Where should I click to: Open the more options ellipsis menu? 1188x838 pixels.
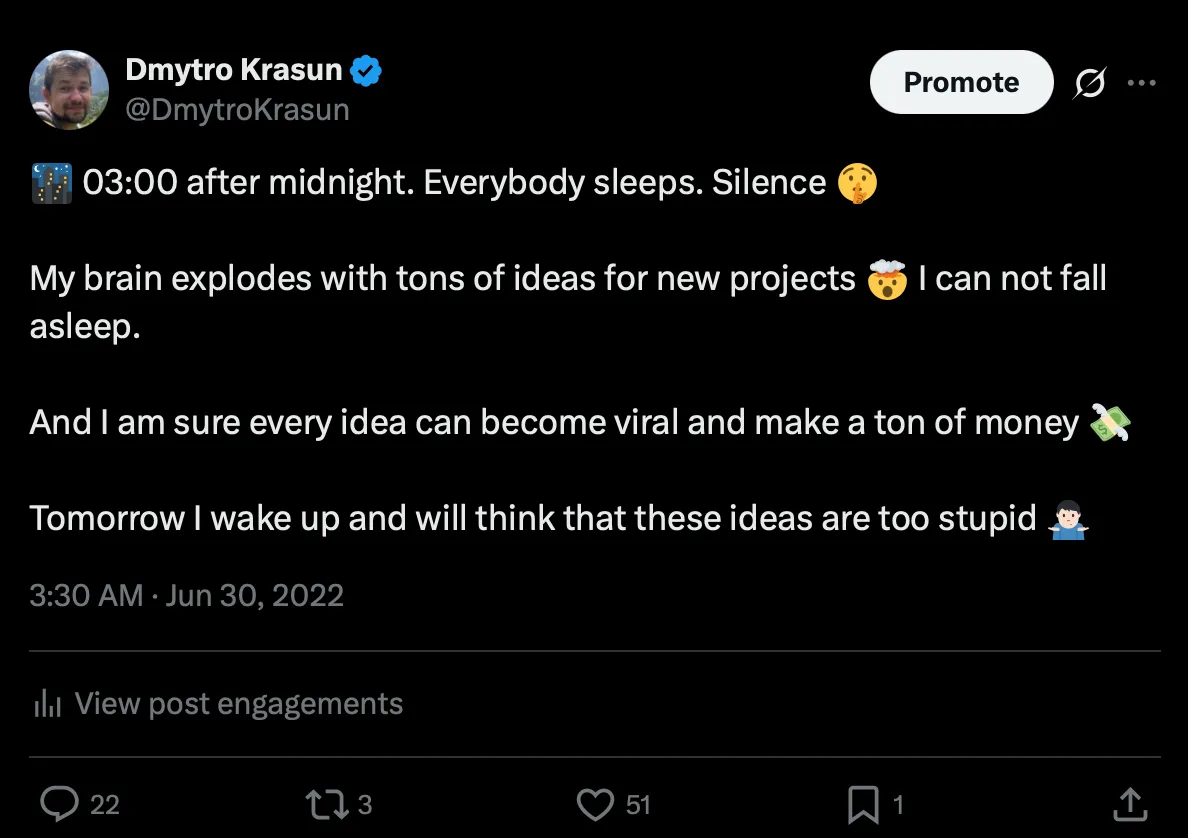coord(1142,83)
